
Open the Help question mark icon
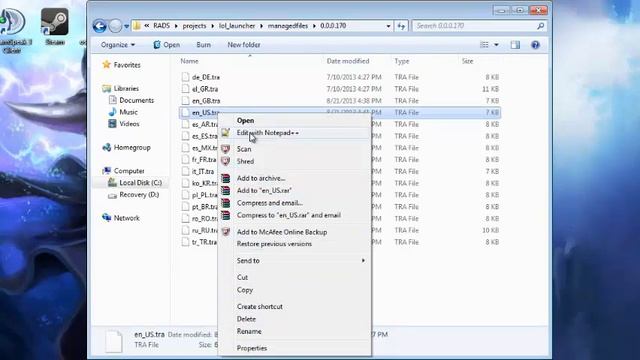tap(535, 45)
